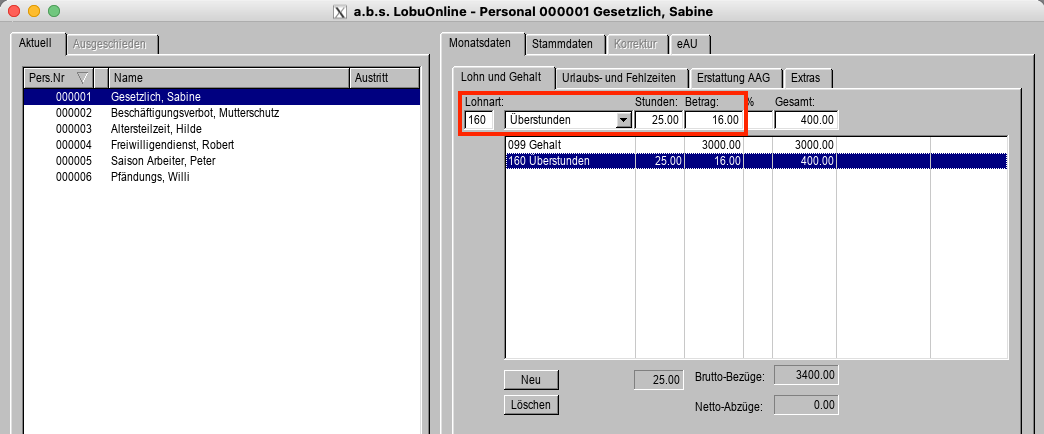Open the Lohnart Überstunden dropdown arrow
1044x434 pixels.
tap(623, 120)
